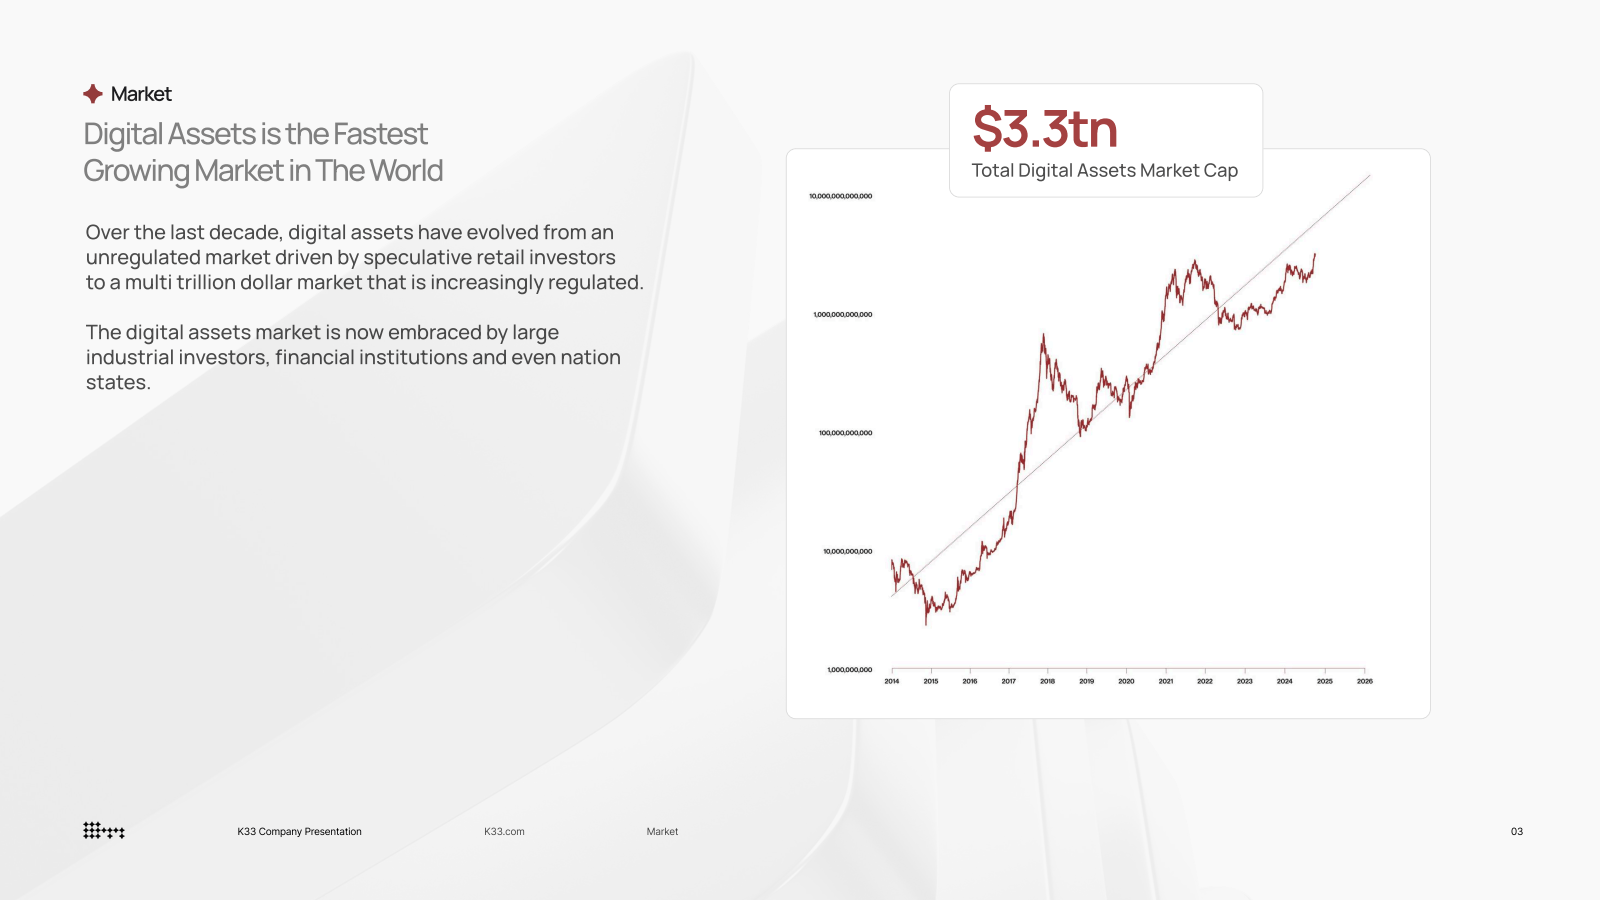
Task: Click the 10,000,000,000 y-axis label
Action: (x=847, y=551)
